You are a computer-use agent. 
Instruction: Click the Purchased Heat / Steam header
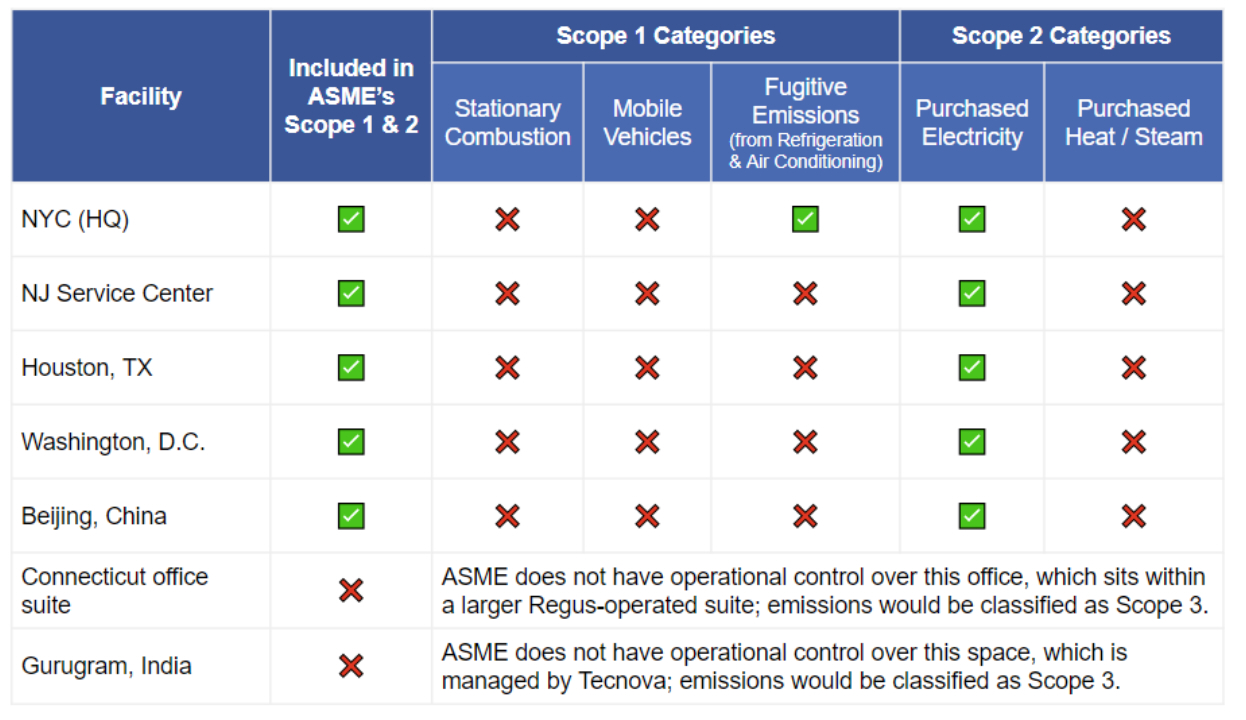[x=1134, y=122]
